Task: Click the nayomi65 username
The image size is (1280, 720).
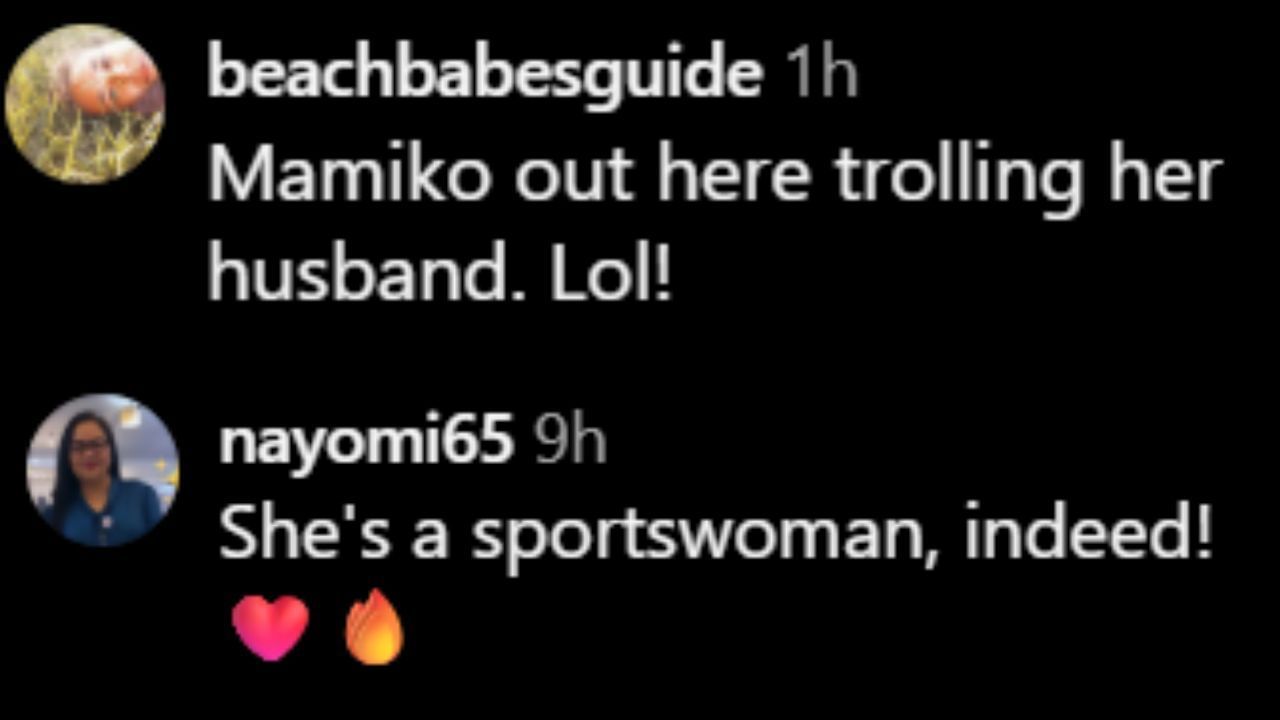Action: coord(366,441)
